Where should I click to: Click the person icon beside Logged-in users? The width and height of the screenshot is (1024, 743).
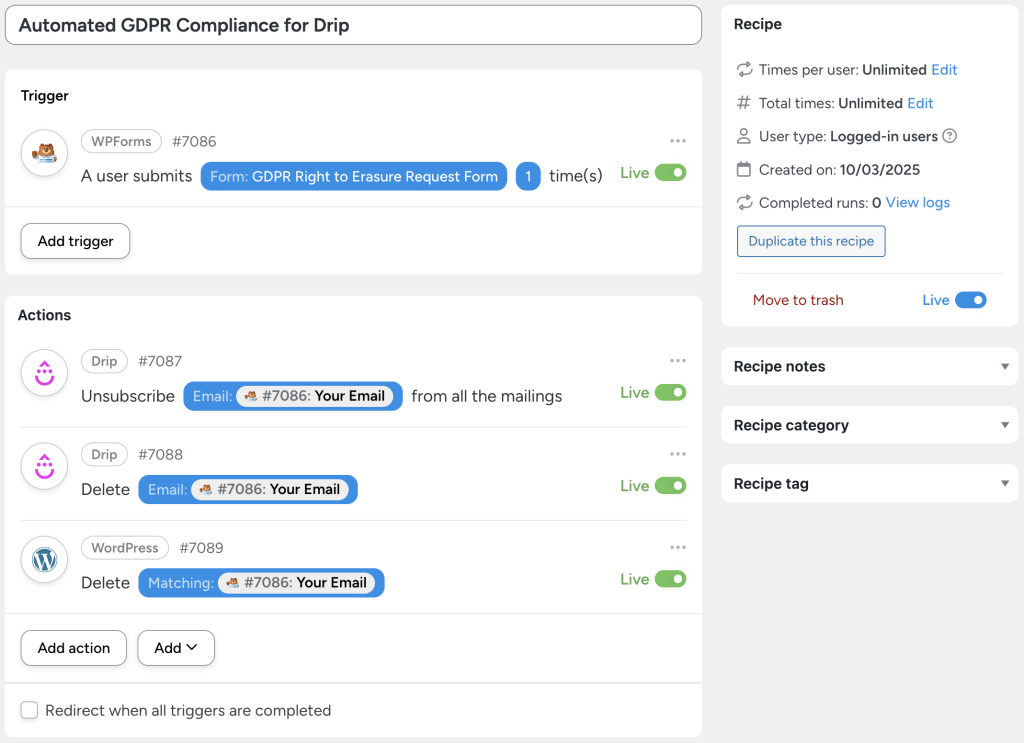click(x=742, y=136)
